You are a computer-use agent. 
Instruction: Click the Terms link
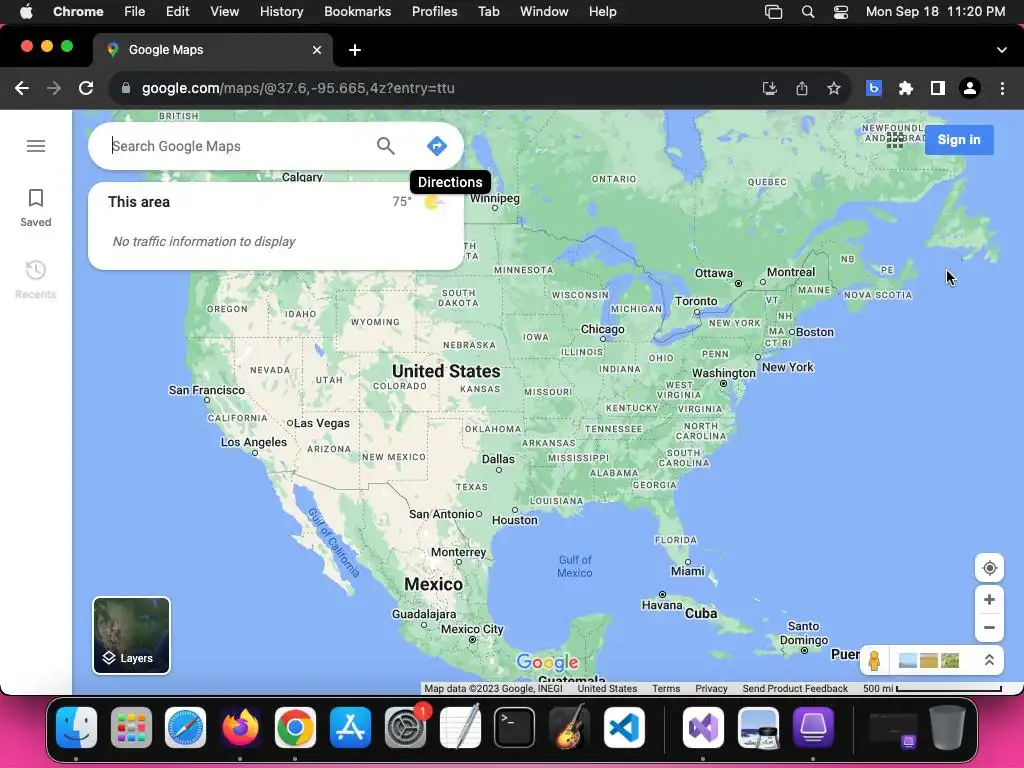tap(665, 688)
